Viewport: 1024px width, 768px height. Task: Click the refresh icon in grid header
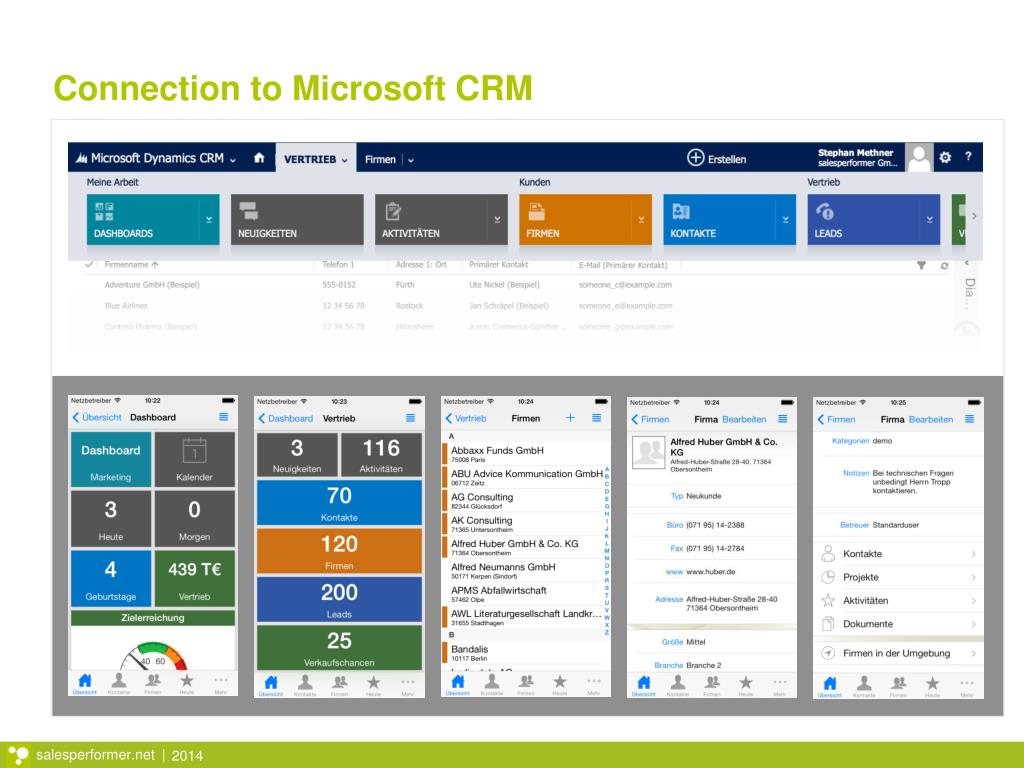[944, 265]
